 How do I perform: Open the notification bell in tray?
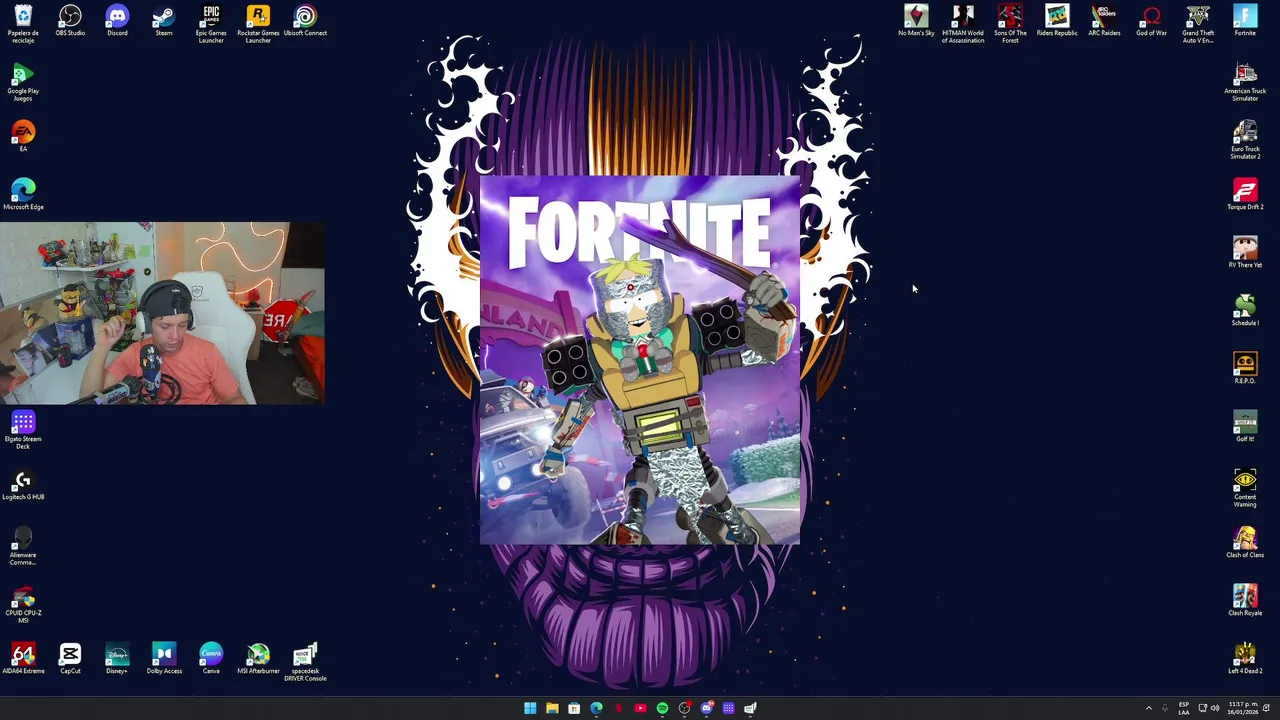point(1266,708)
